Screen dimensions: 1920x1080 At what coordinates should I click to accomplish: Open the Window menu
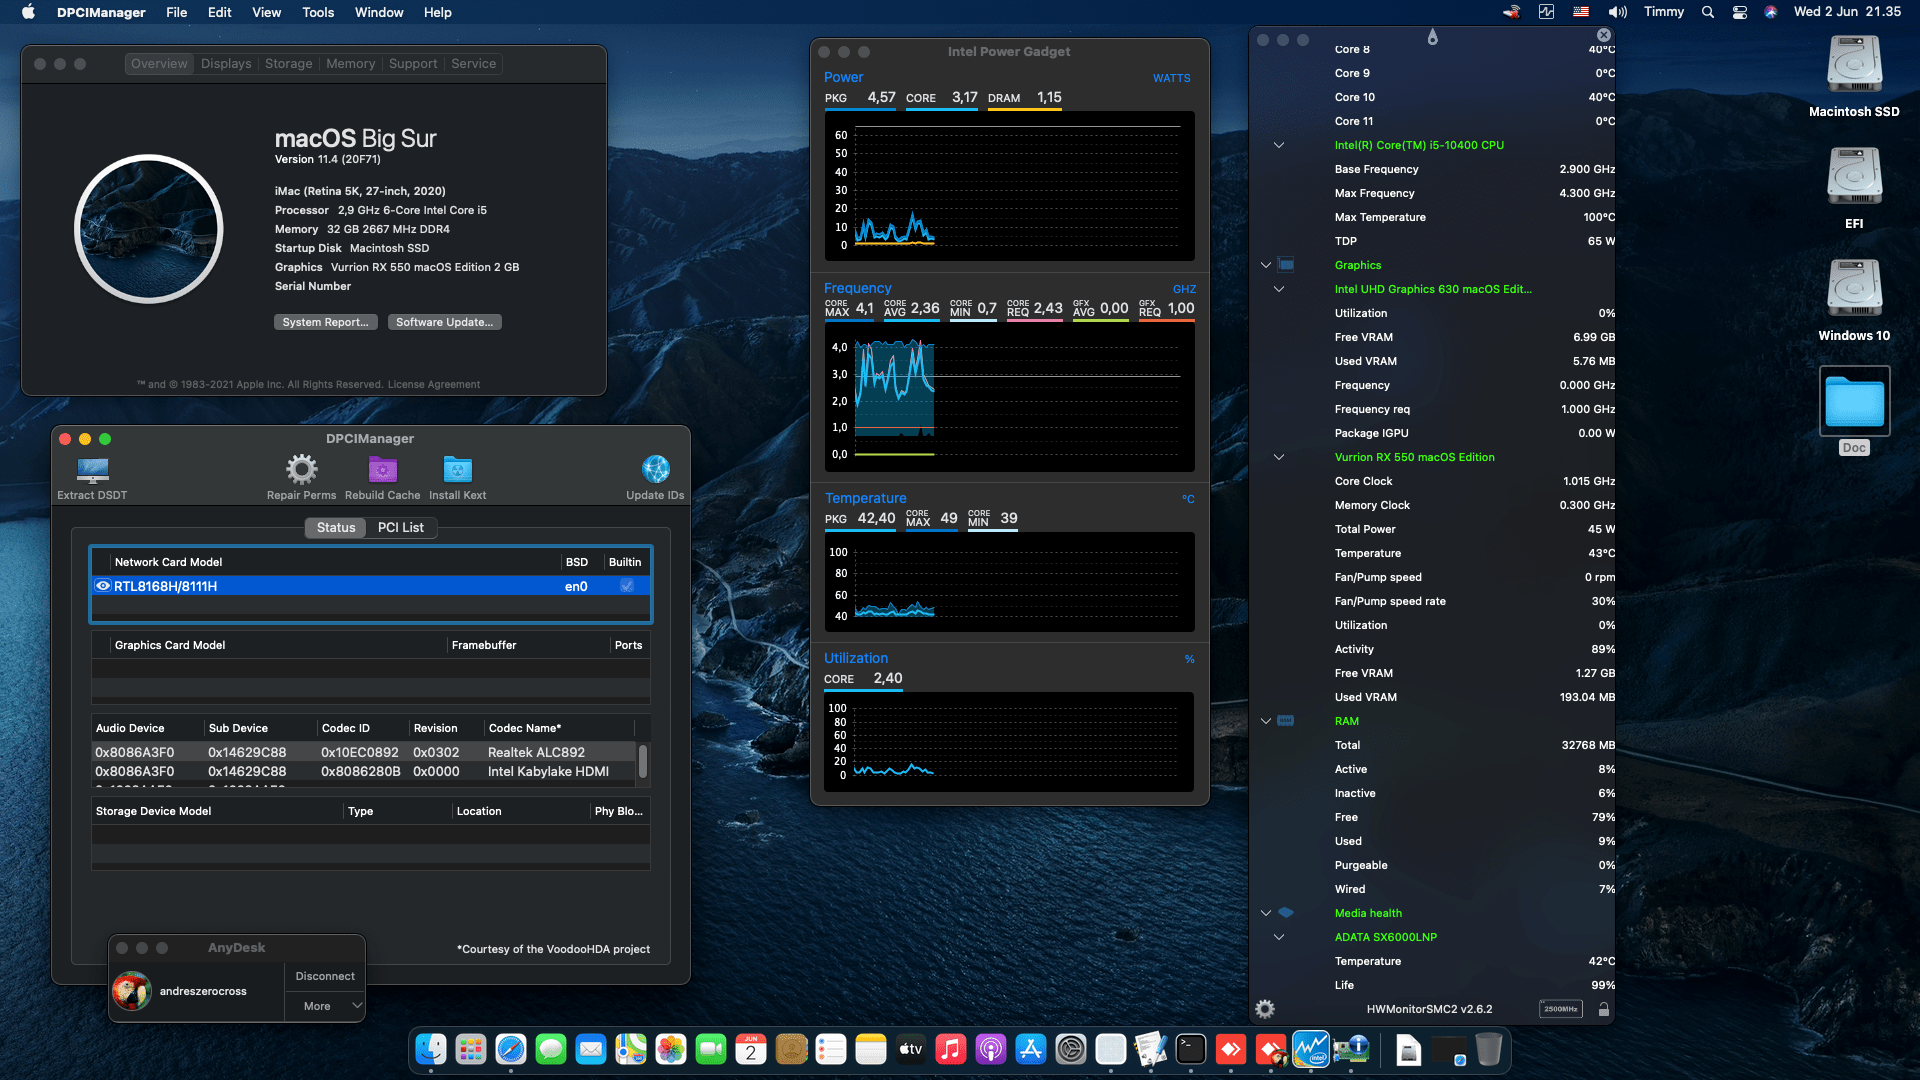coord(379,12)
